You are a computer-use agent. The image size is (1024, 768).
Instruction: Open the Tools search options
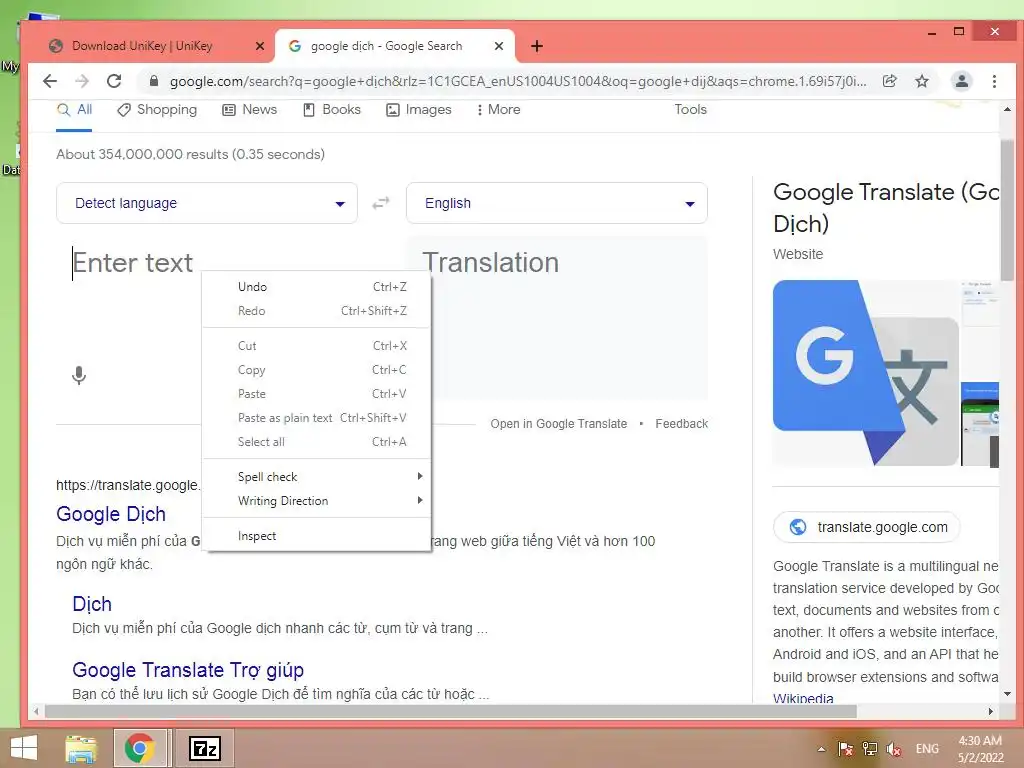pyautogui.click(x=690, y=110)
